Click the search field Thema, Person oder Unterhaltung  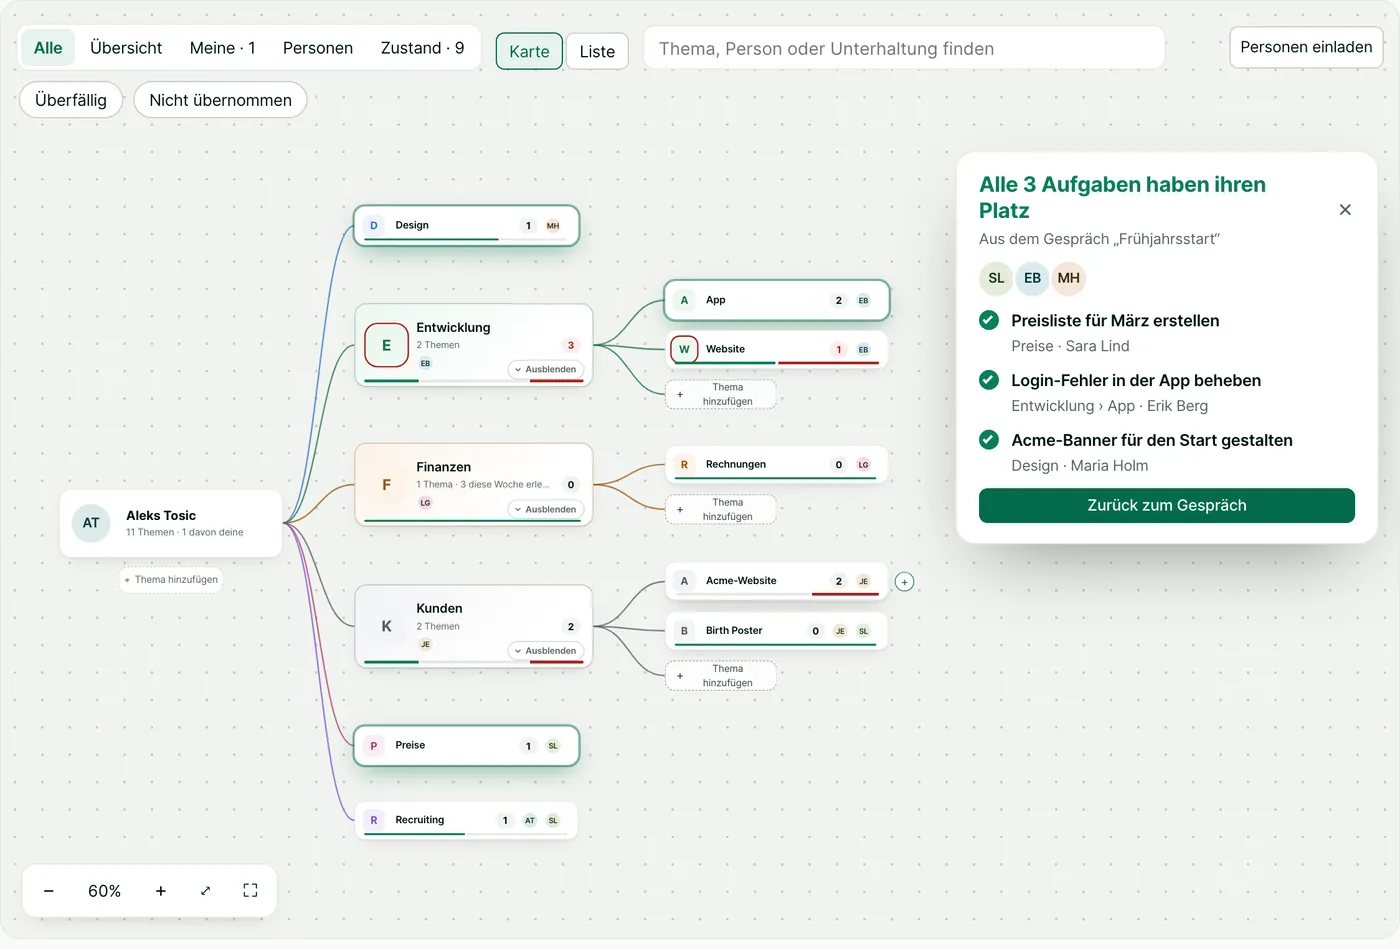(904, 48)
